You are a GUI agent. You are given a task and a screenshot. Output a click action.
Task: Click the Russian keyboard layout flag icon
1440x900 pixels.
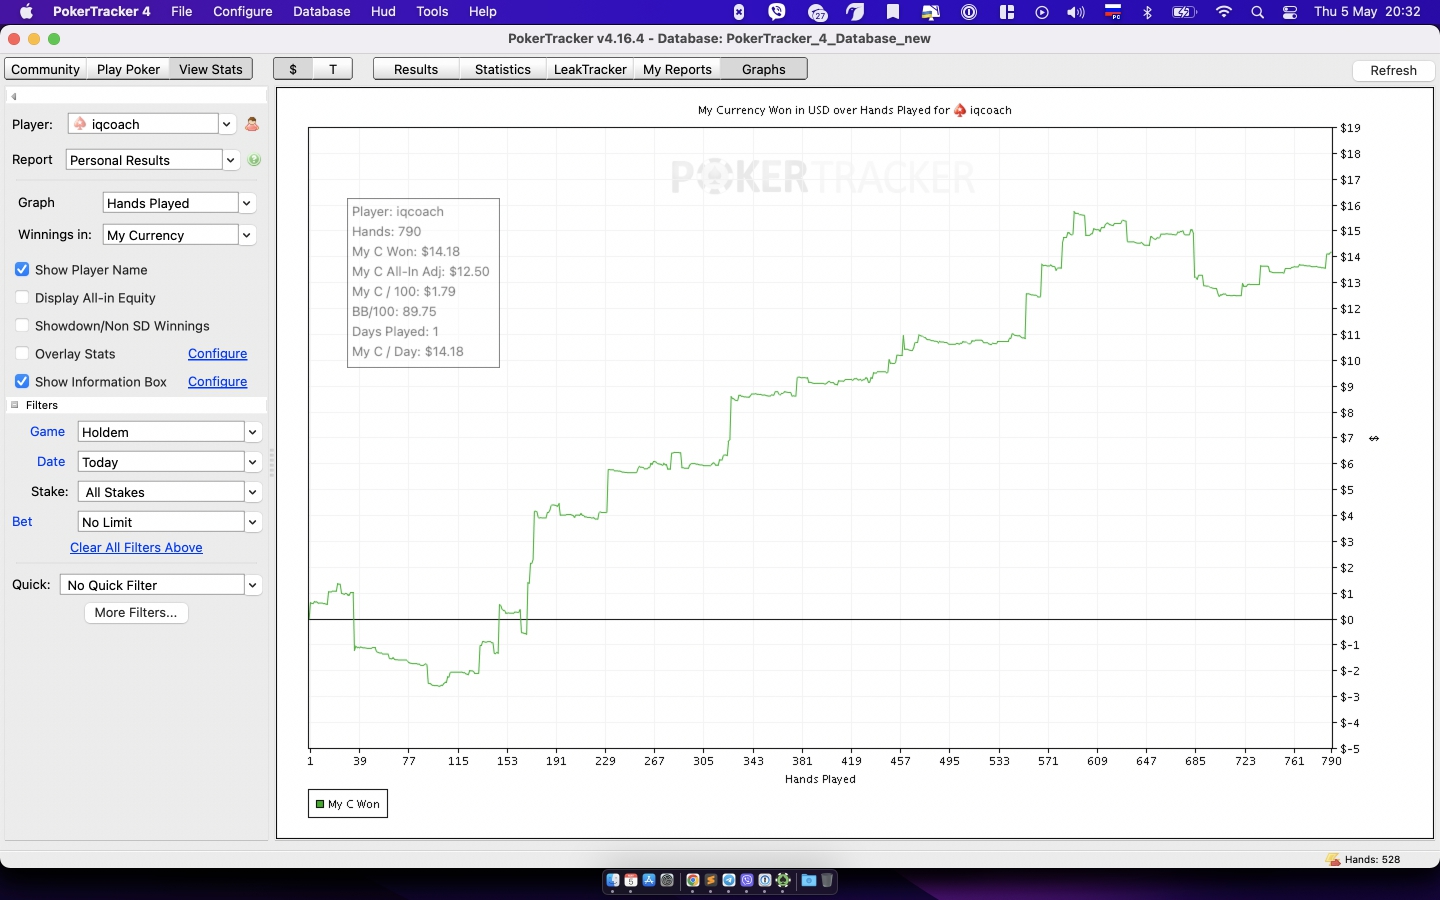pyautogui.click(x=1112, y=12)
